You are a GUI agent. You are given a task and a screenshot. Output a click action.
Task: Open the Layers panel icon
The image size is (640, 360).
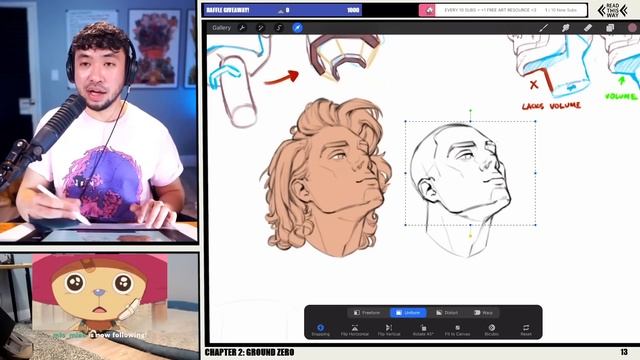click(x=610, y=28)
